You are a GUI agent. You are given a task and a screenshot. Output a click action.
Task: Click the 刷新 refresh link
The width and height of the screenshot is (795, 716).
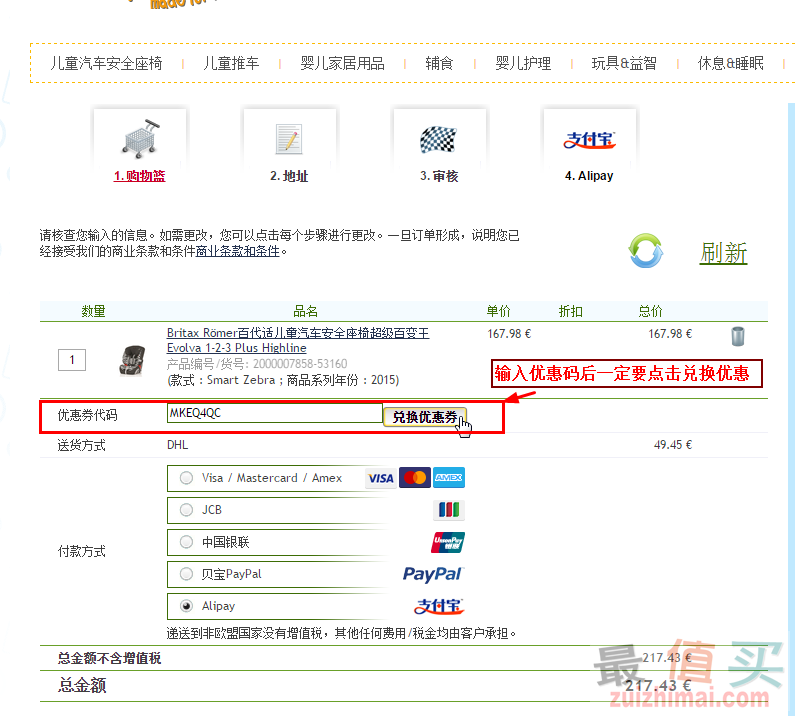pyautogui.click(x=724, y=253)
